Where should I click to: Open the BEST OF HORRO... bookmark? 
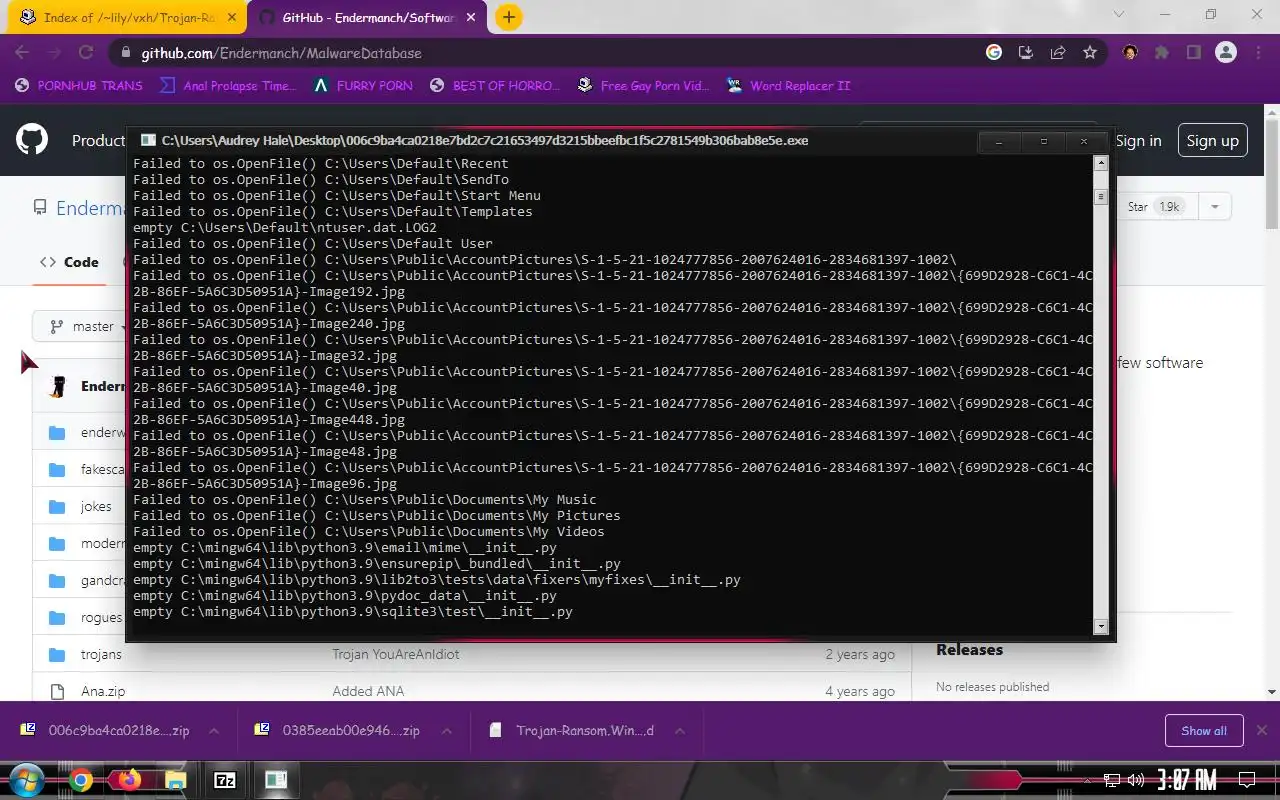pyautogui.click(x=495, y=86)
